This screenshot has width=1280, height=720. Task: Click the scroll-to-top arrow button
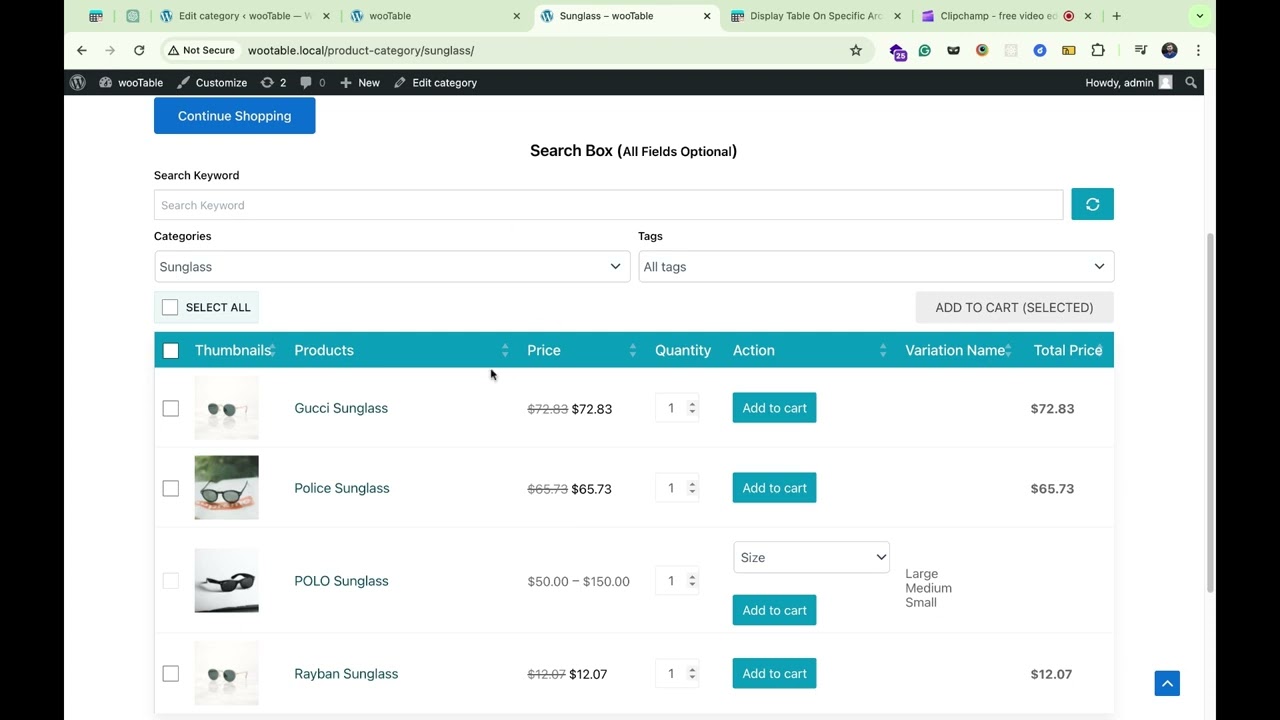pos(1167,683)
